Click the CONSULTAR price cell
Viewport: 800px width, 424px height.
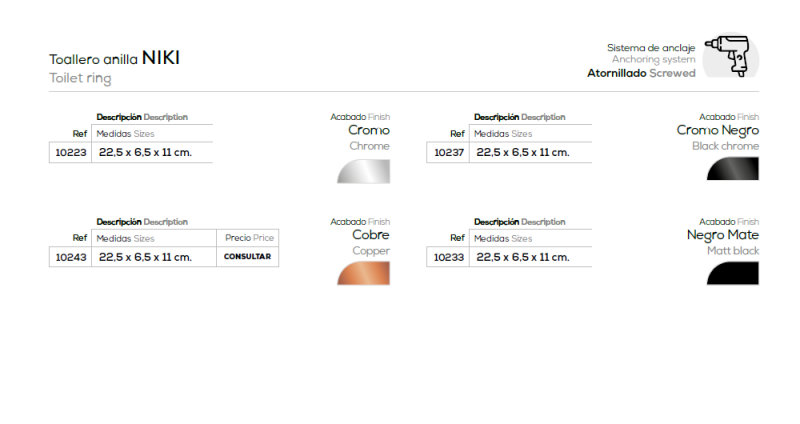pos(247,257)
